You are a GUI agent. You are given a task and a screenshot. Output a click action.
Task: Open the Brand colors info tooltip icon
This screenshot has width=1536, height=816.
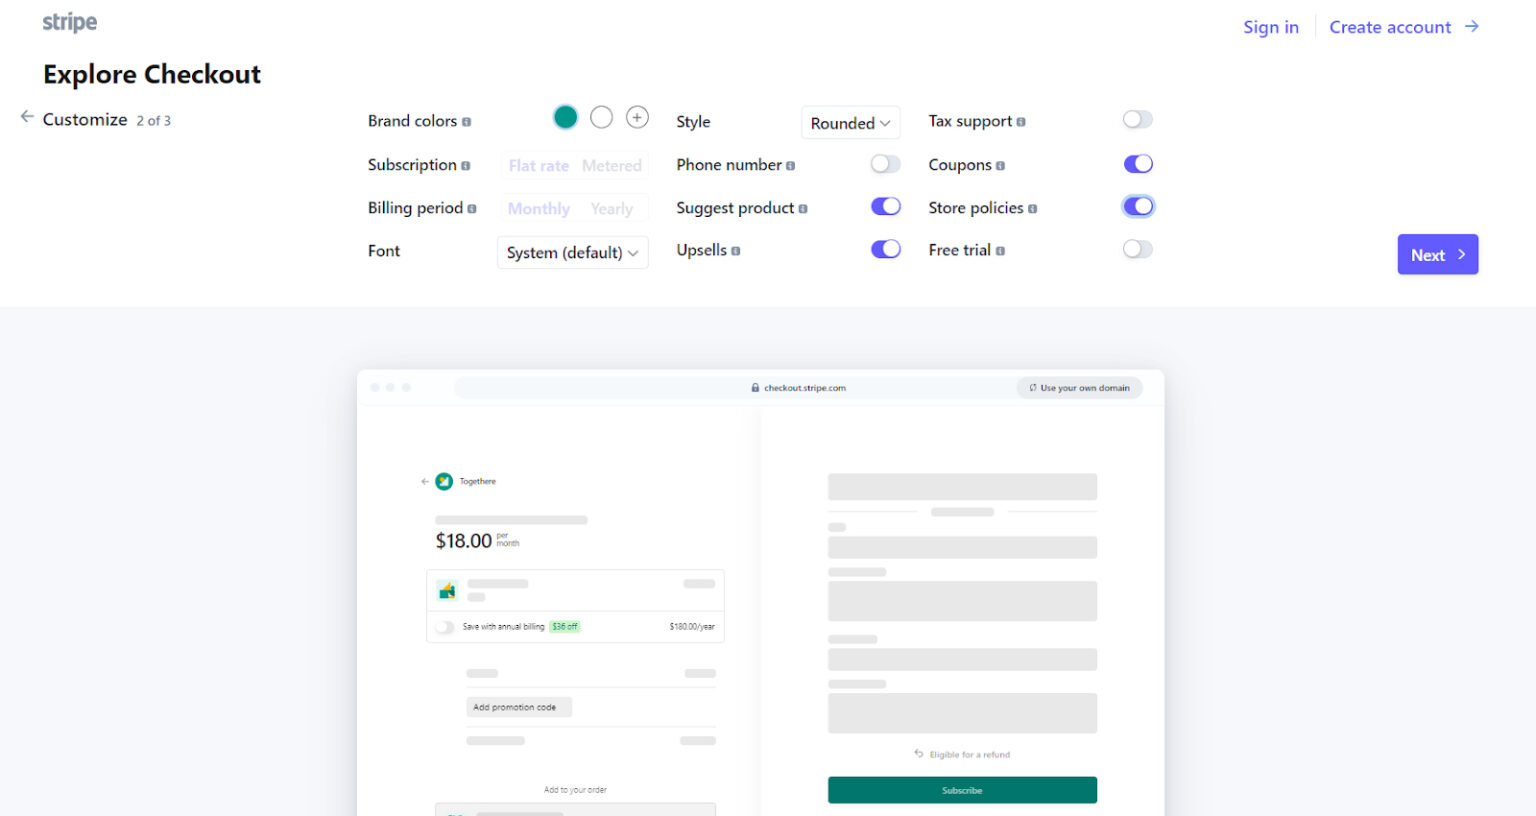(466, 122)
